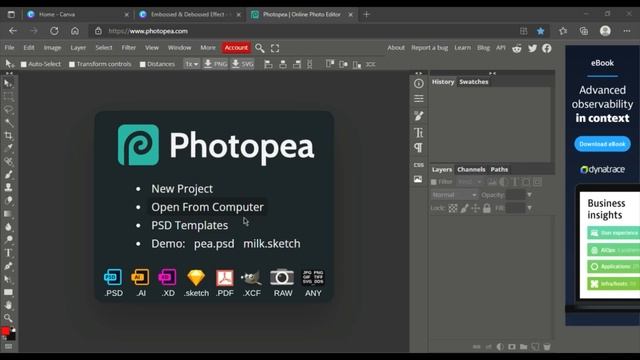Open the Properties panel icon
This screenshot has width=640, height=360.
418,99
